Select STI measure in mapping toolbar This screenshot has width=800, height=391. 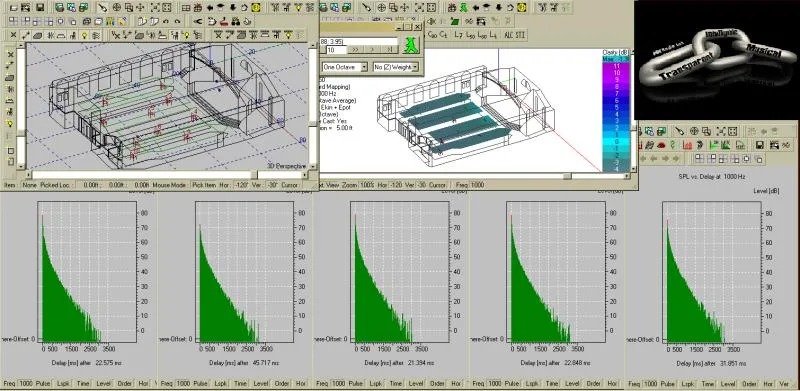(x=521, y=35)
